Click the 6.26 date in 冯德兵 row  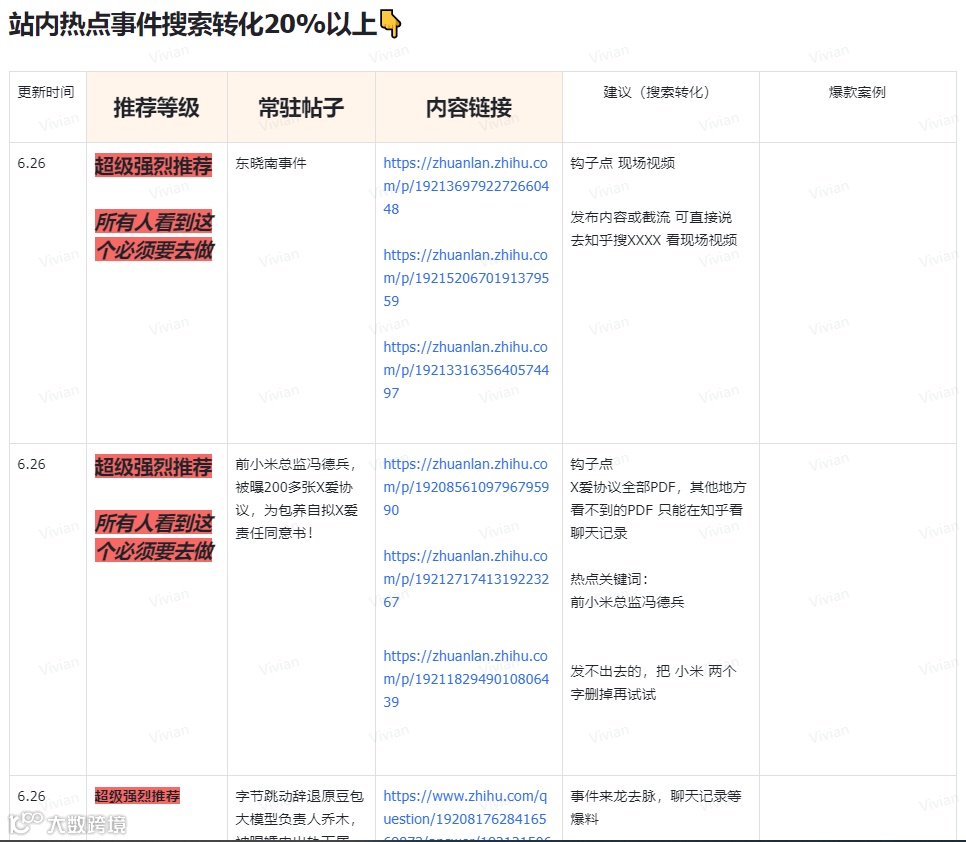(x=31, y=464)
